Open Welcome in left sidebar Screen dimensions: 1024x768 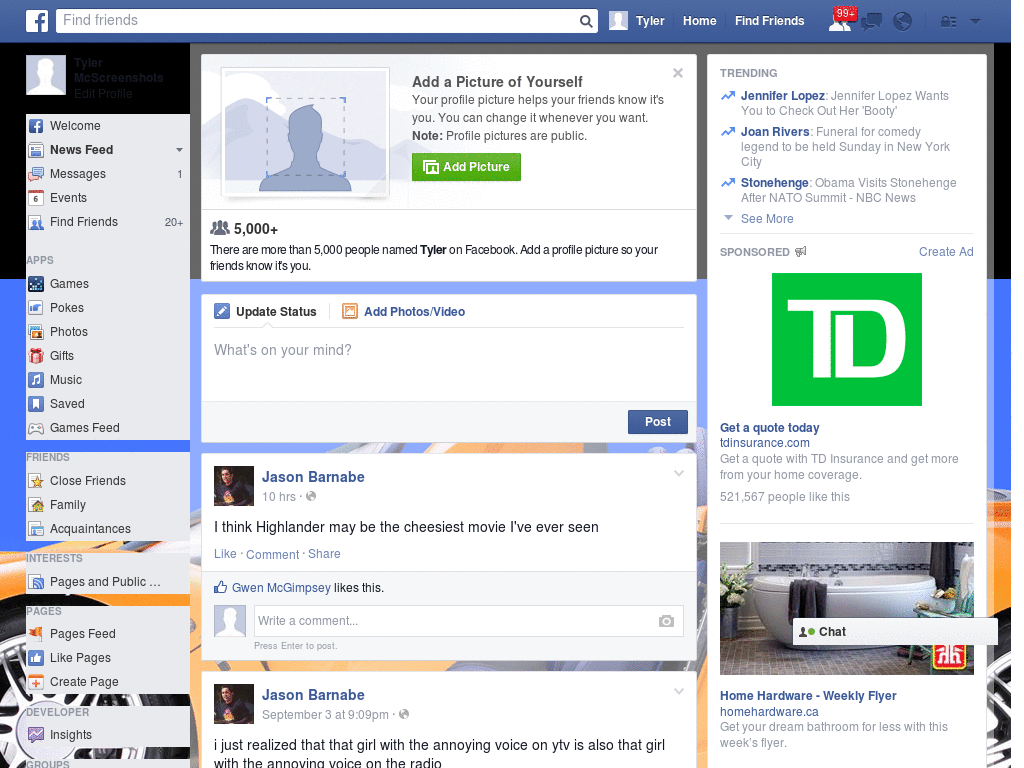pyautogui.click(x=108, y=125)
